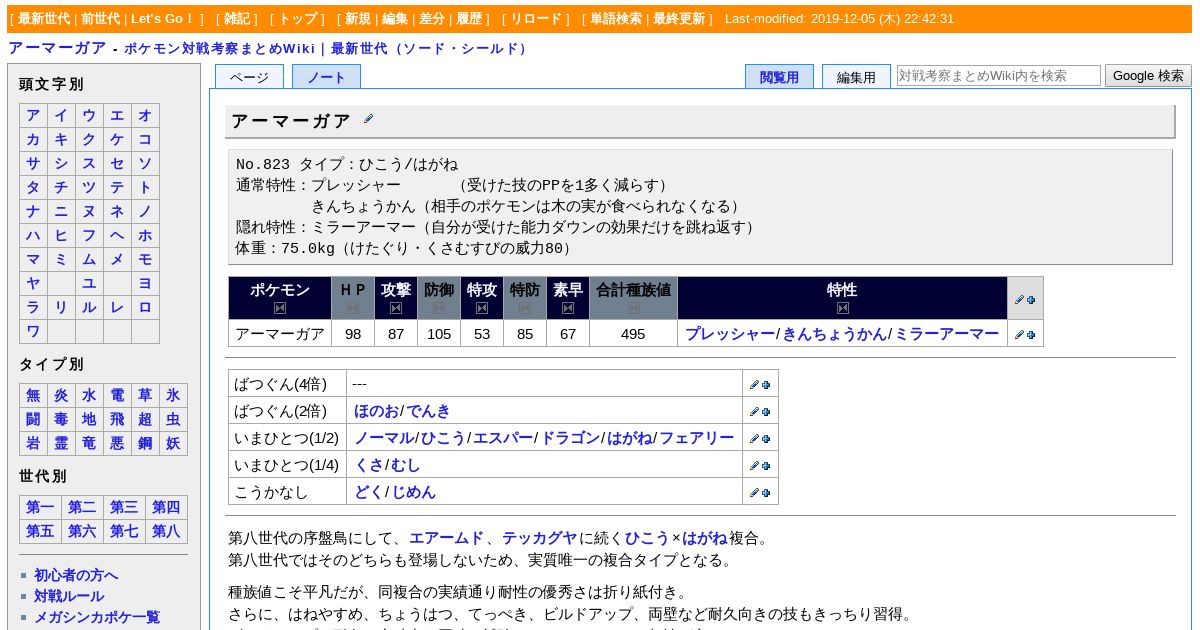
Task: Go to トップ in the top bar
Action: click(x=297, y=18)
